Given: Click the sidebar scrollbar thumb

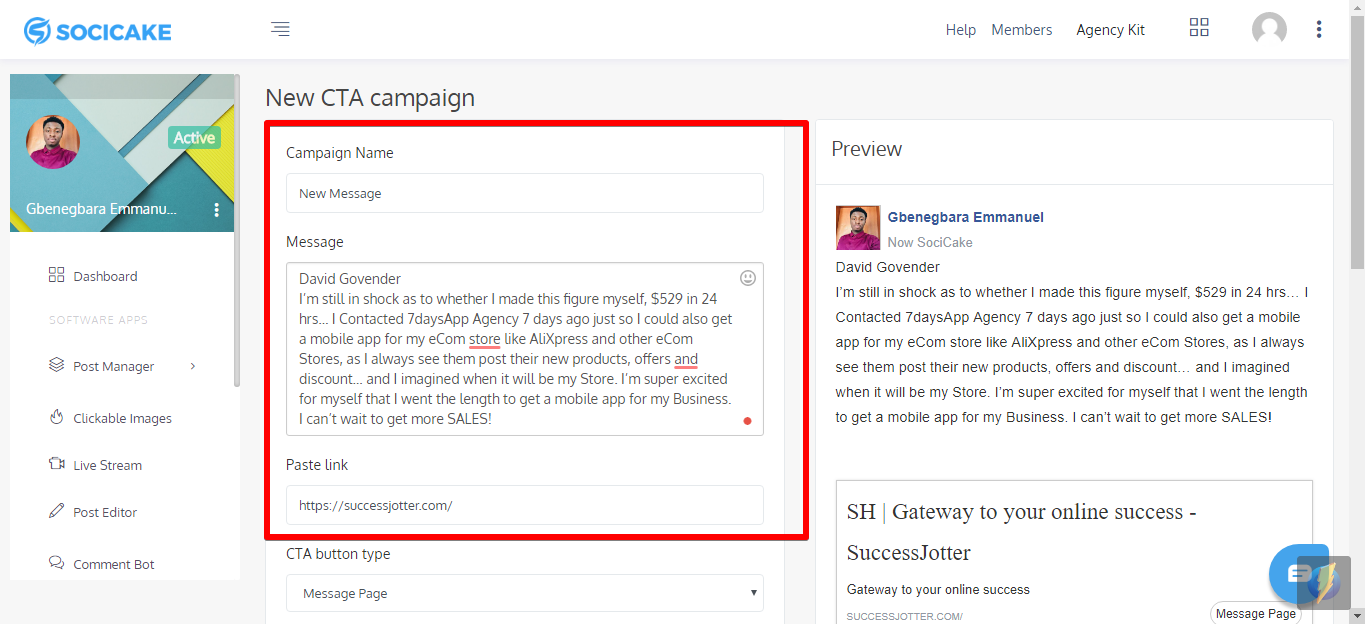Looking at the screenshot, I should 237,230.
